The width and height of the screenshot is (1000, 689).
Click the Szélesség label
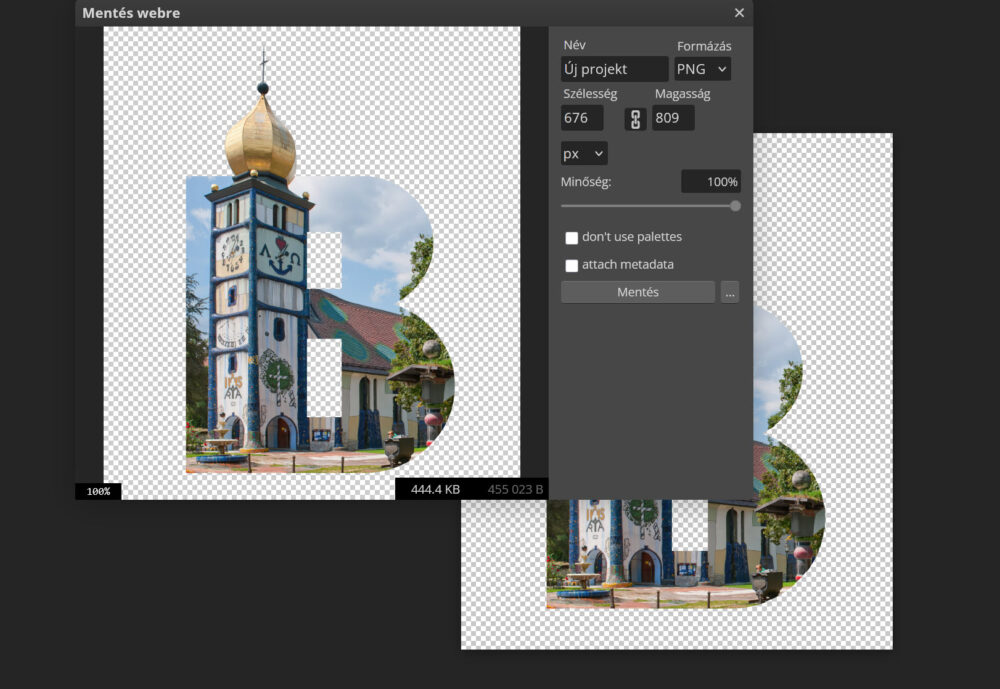coord(590,94)
